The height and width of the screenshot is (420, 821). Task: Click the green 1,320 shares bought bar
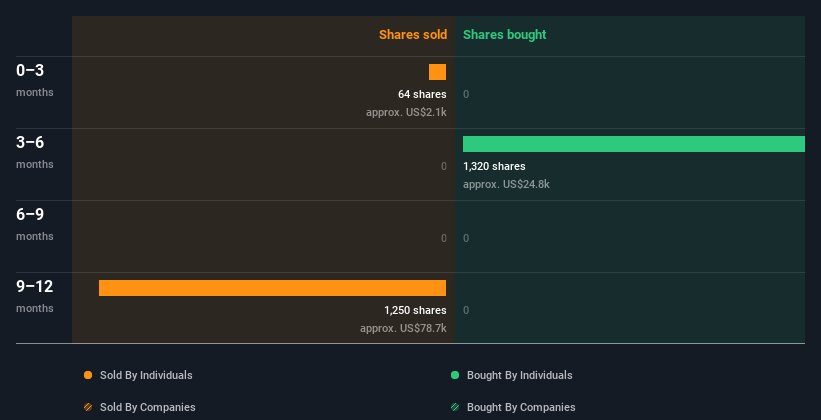pos(633,144)
